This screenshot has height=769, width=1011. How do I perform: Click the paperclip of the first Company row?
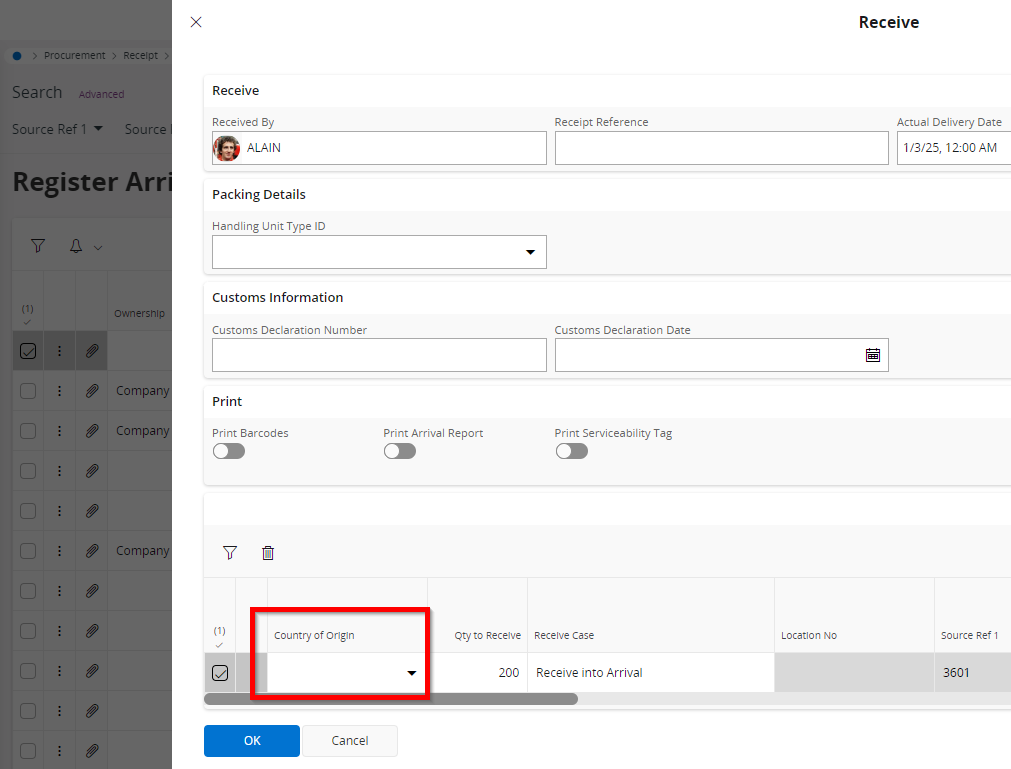(x=92, y=391)
